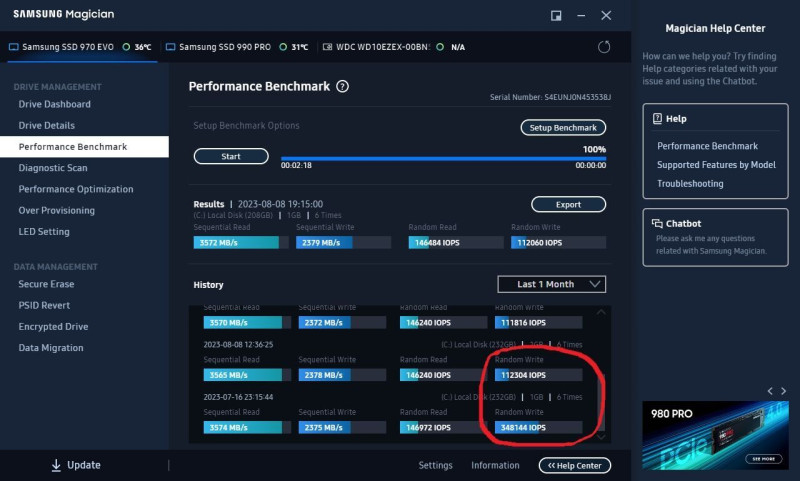Screen dimensions: 800x481
Task: Click the 3572 MB/s sequential read result
Action: click(239, 243)
